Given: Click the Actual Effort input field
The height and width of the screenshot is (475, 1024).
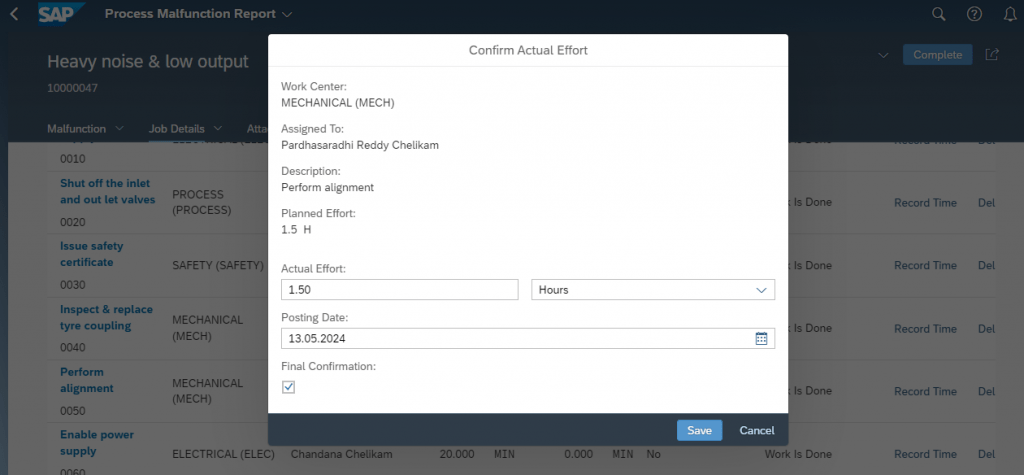Looking at the screenshot, I should [400, 289].
